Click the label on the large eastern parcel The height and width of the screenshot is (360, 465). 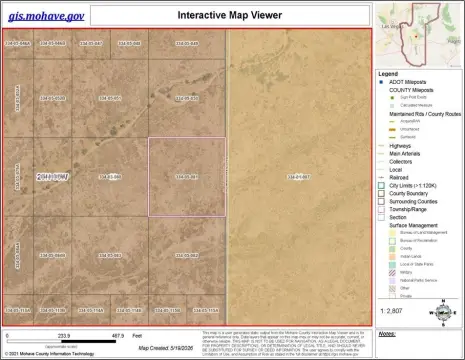click(x=299, y=177)
